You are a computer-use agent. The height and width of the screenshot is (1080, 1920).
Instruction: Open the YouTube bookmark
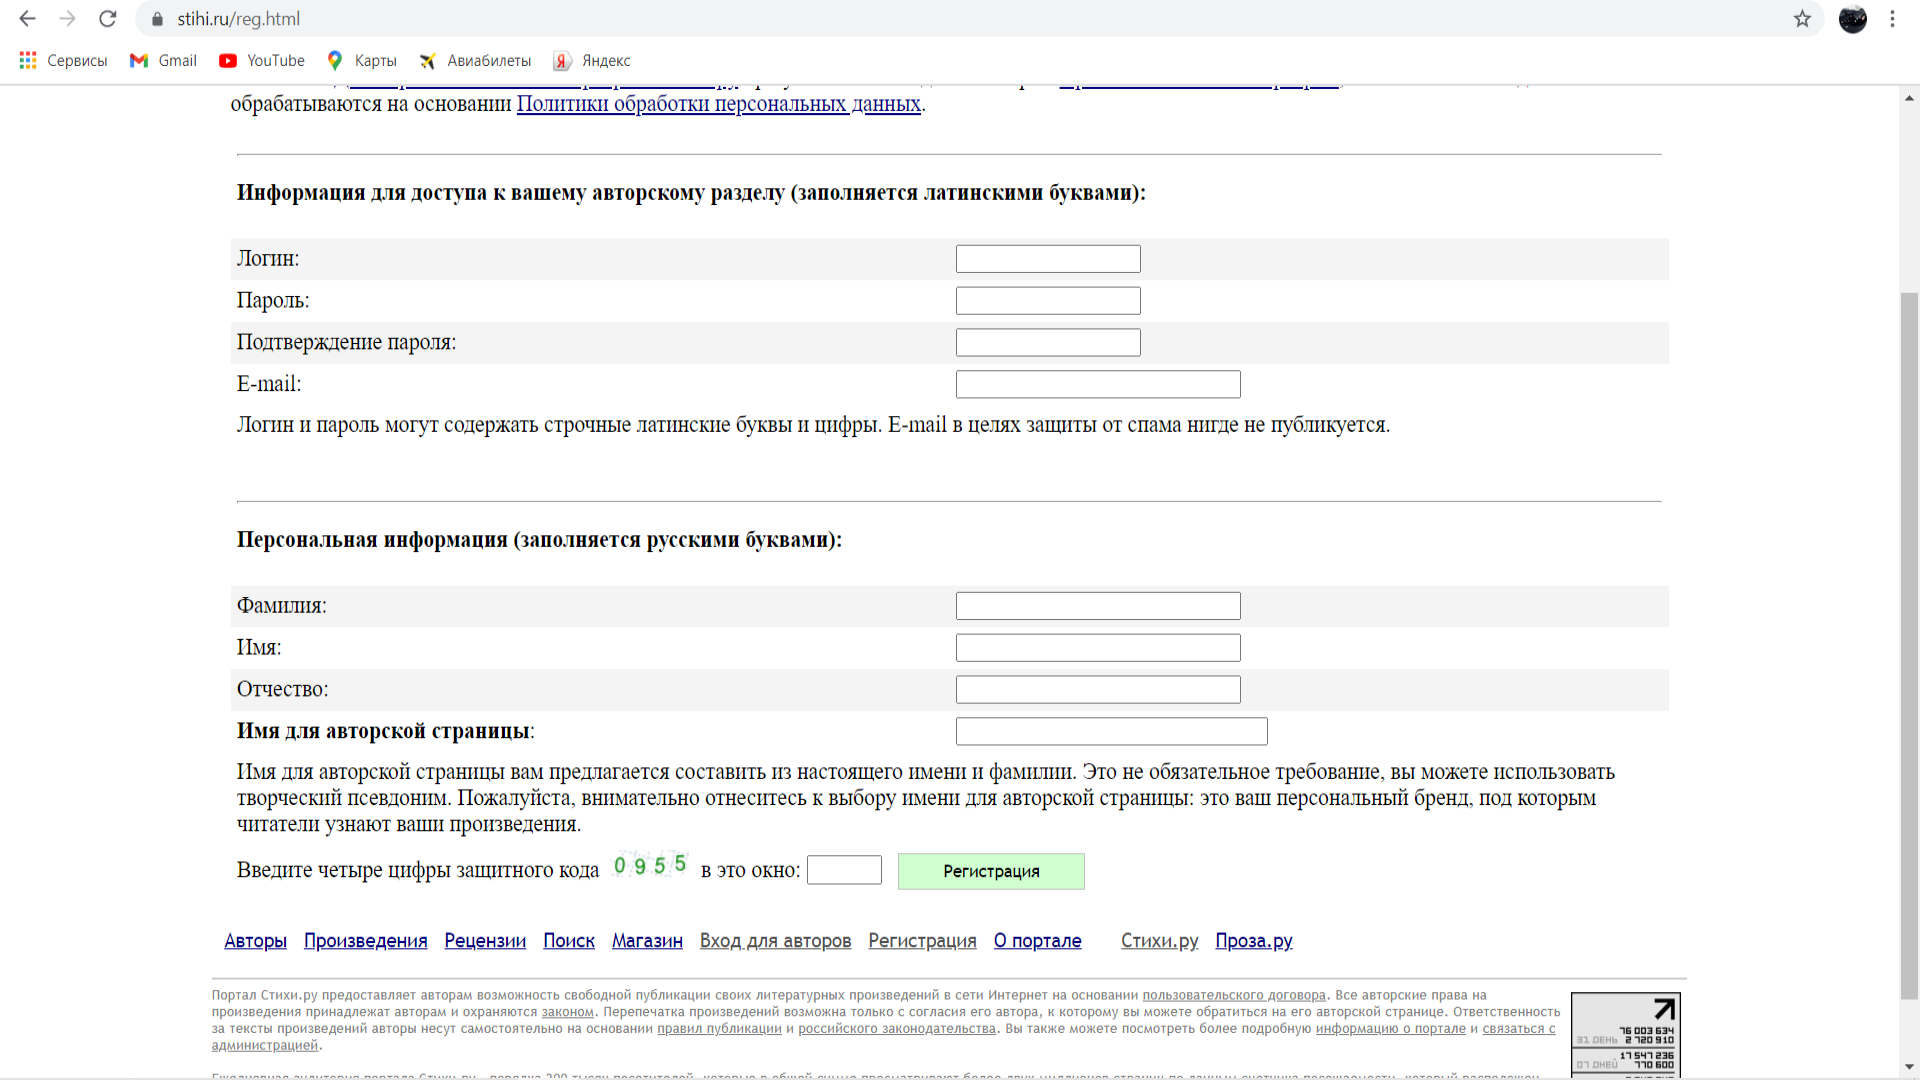pyautogui.click(x=262, y=61)
